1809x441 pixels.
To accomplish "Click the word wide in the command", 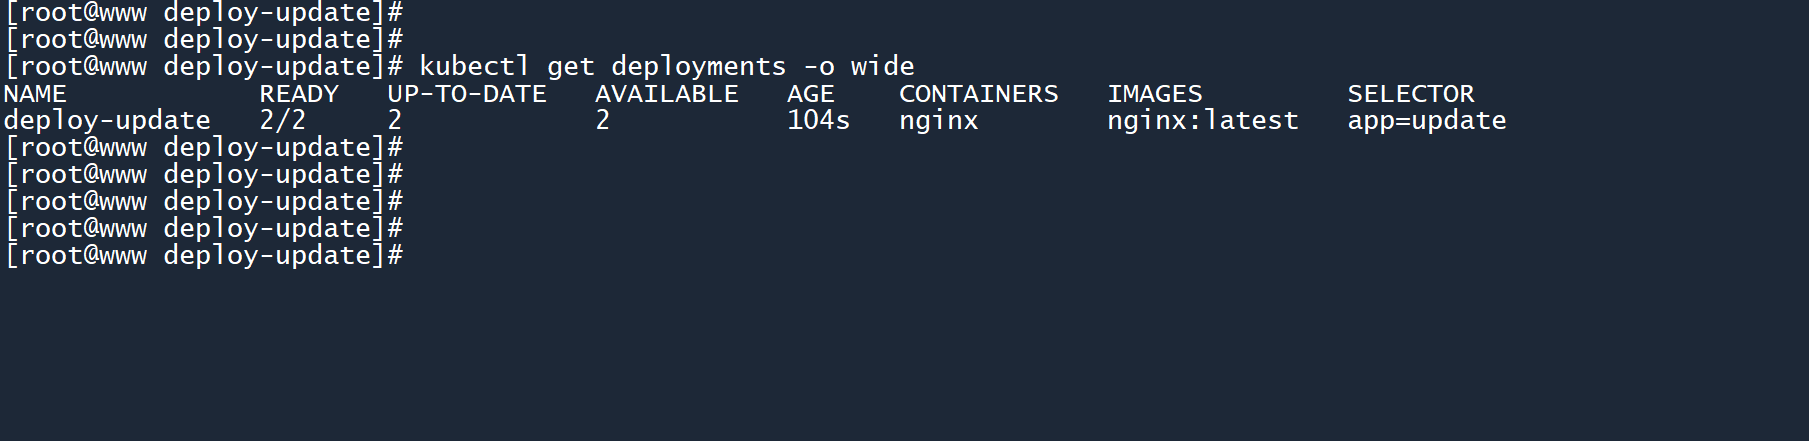I will pyautogui.click(x=882, y=67).
